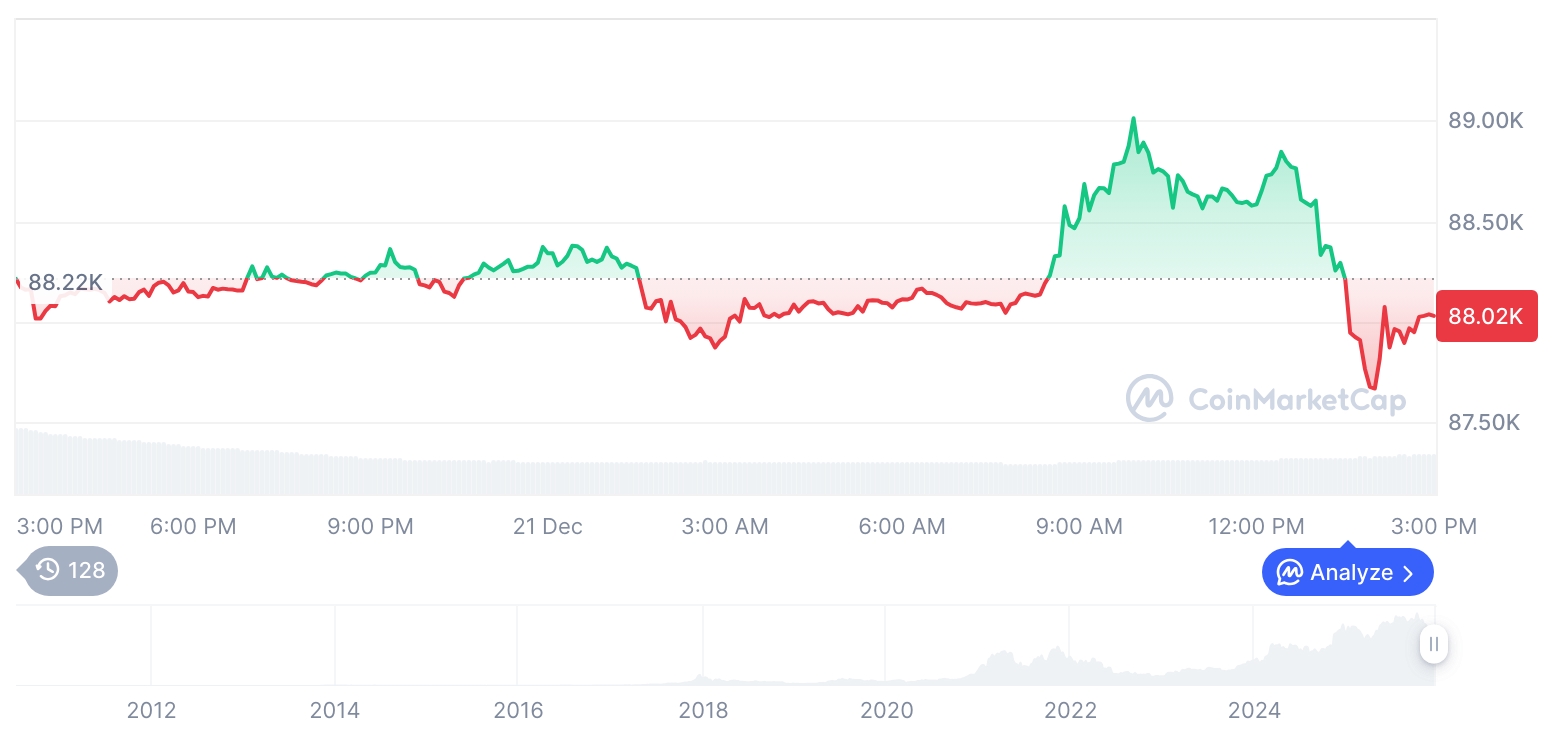Click the 87.50K price axis label
Screen dimensions: 1566x732
point(1485,422)
